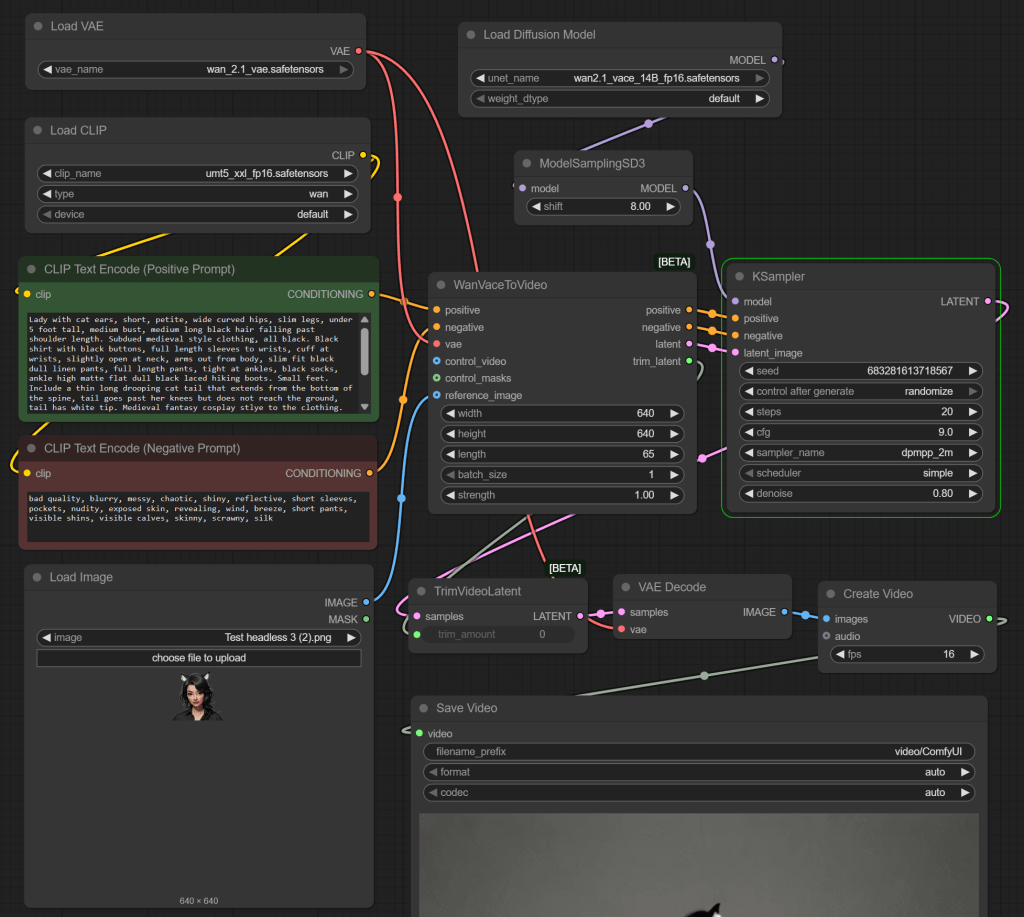
Task: Open the weight_dtype dropdown in Load Diffusion Model
Action: (620, 99)
